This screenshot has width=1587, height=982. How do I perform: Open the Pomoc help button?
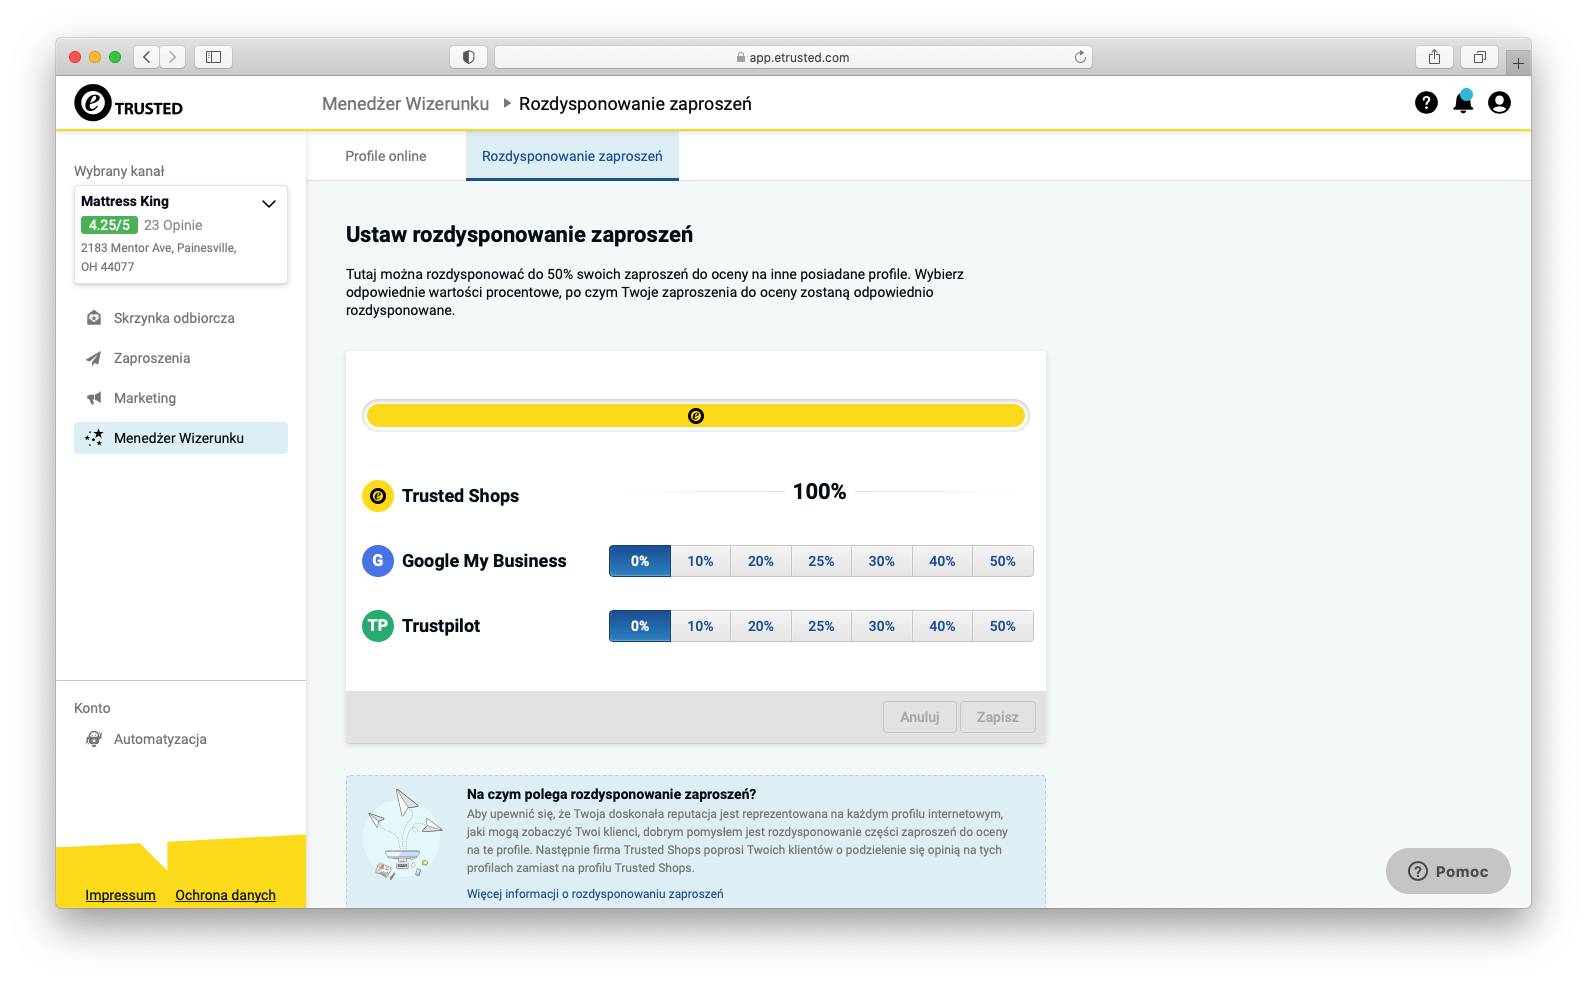pyautogui.click(x=1448, y=871)
